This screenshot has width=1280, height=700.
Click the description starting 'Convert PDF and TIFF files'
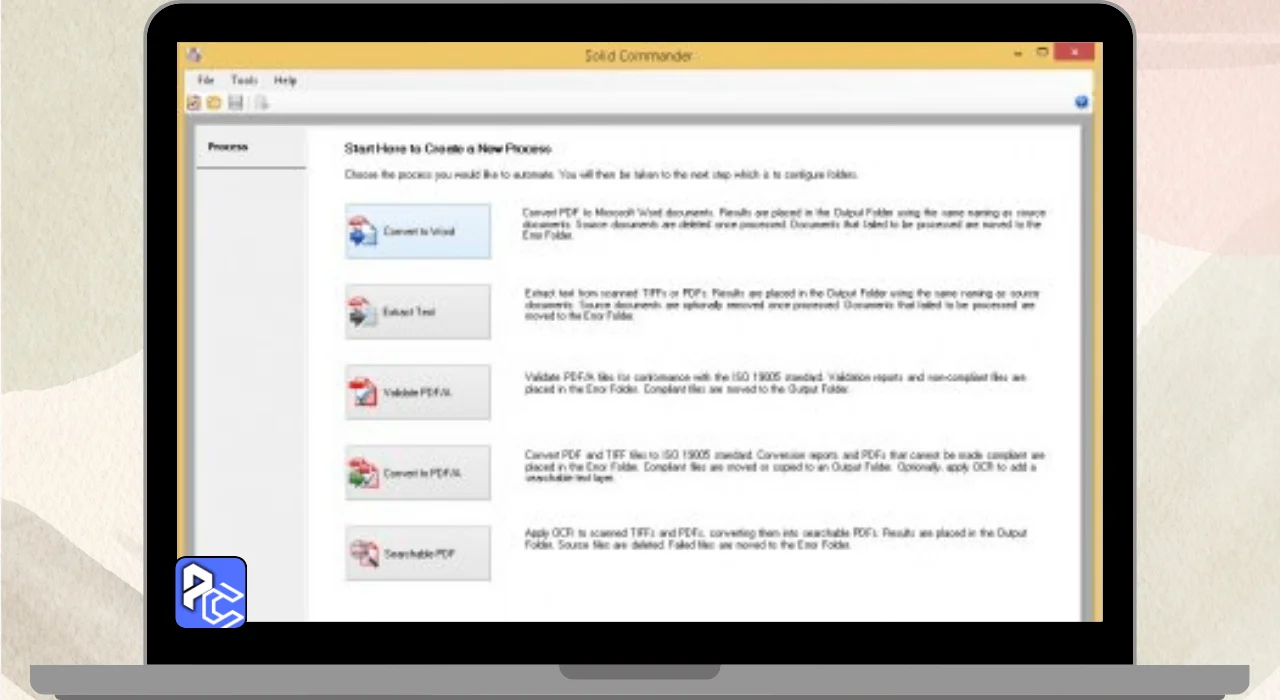pos(785,466)
